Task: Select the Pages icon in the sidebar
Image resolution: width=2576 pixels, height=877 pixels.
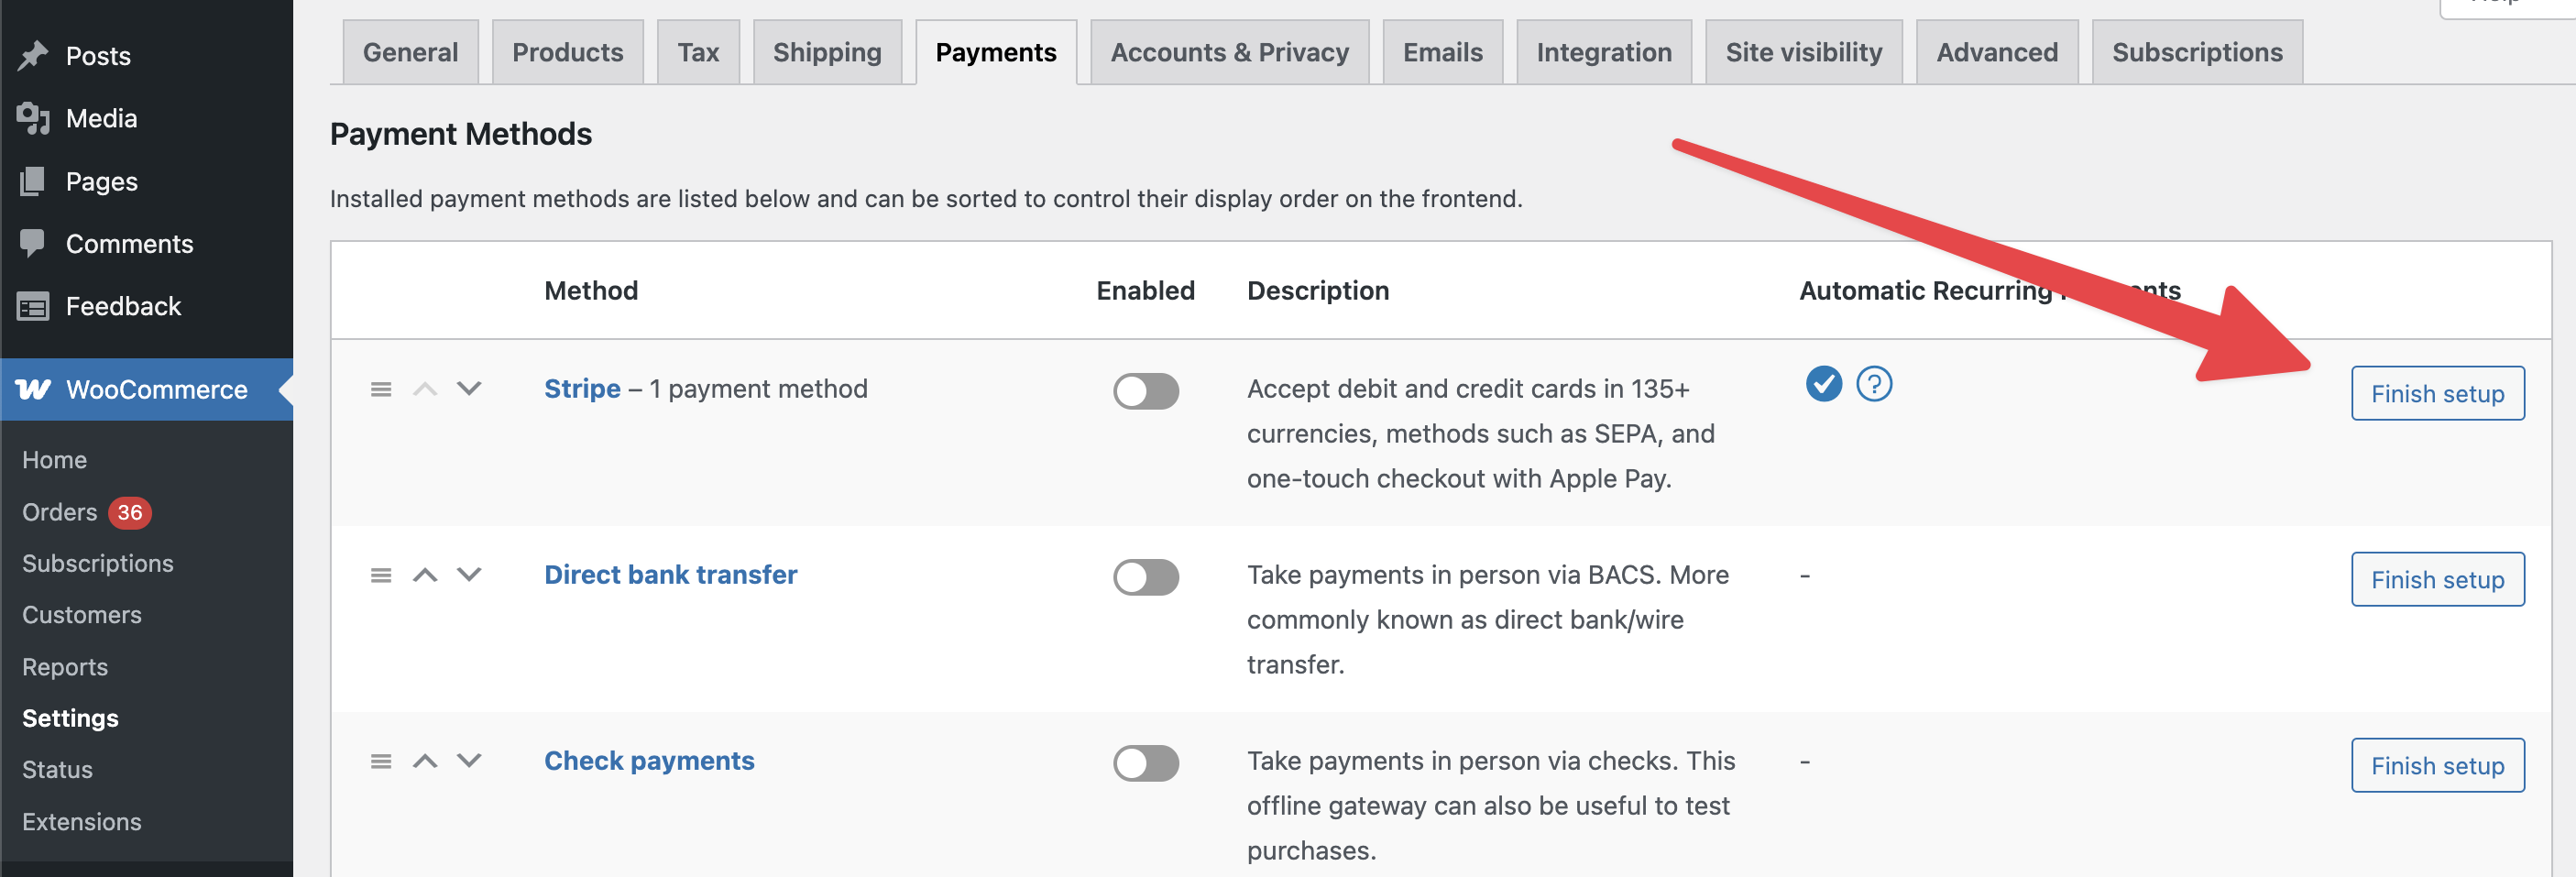Action: 33,181
